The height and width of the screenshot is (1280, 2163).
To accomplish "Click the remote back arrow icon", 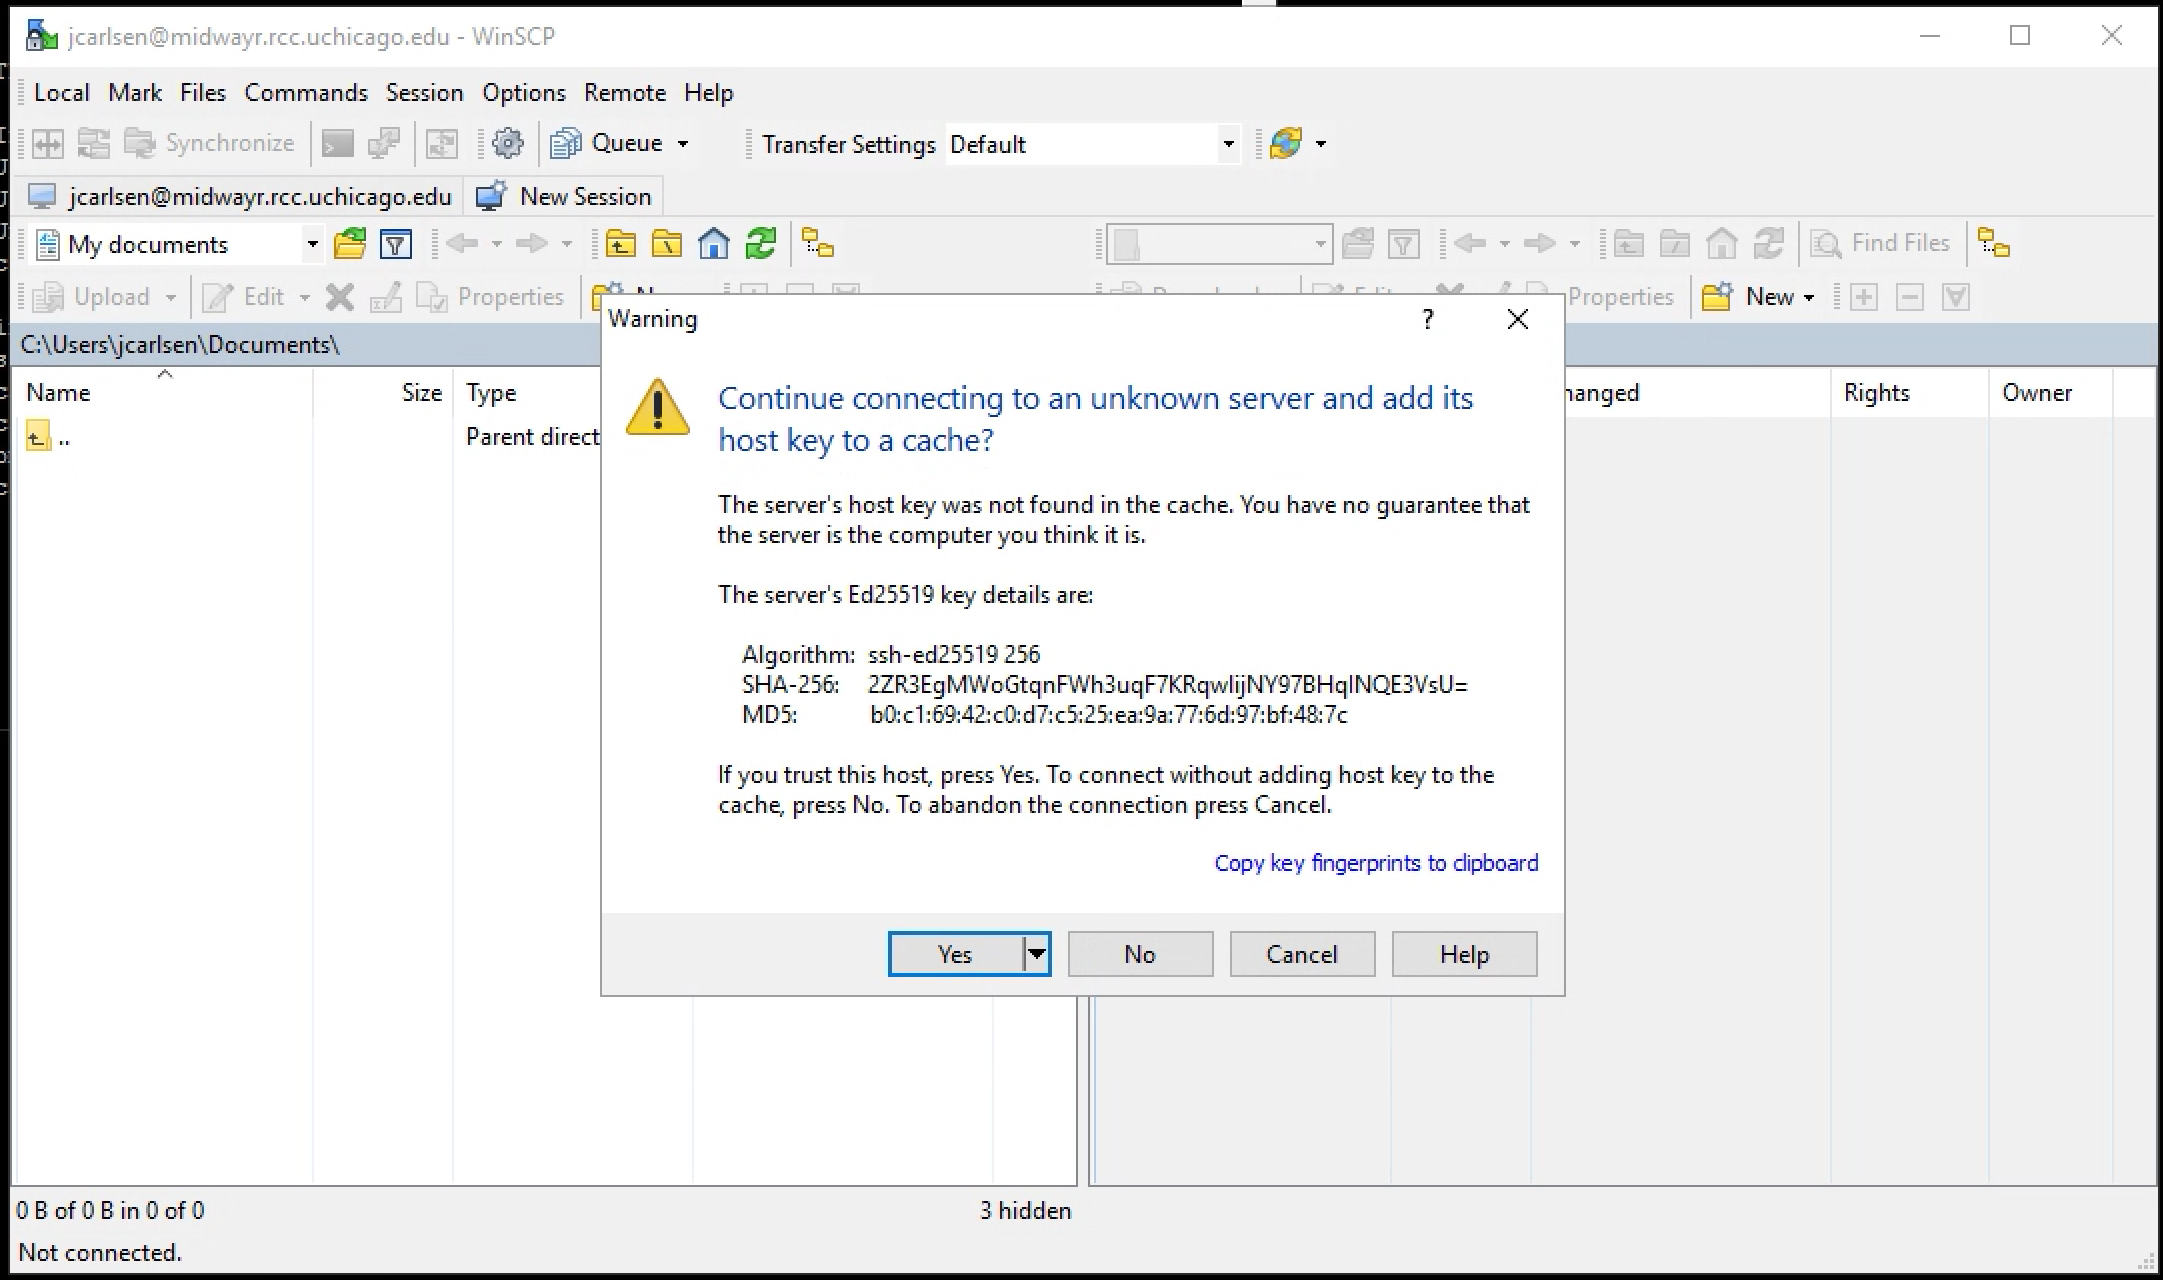I will tap(1470, 244).
